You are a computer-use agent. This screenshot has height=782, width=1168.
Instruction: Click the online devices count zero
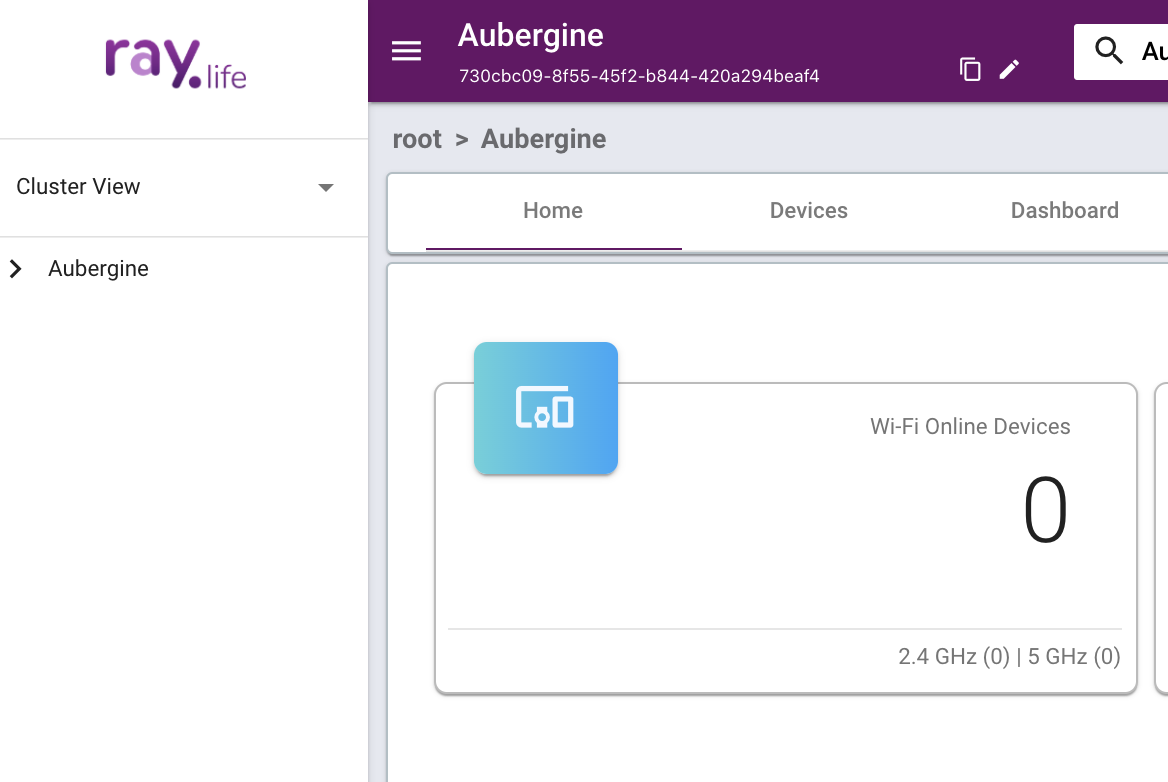coord(1045,511)
